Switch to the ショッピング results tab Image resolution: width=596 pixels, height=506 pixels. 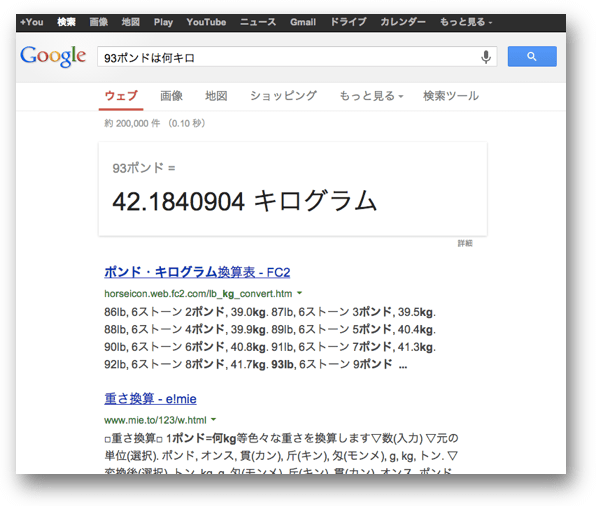tap(284, 96)
